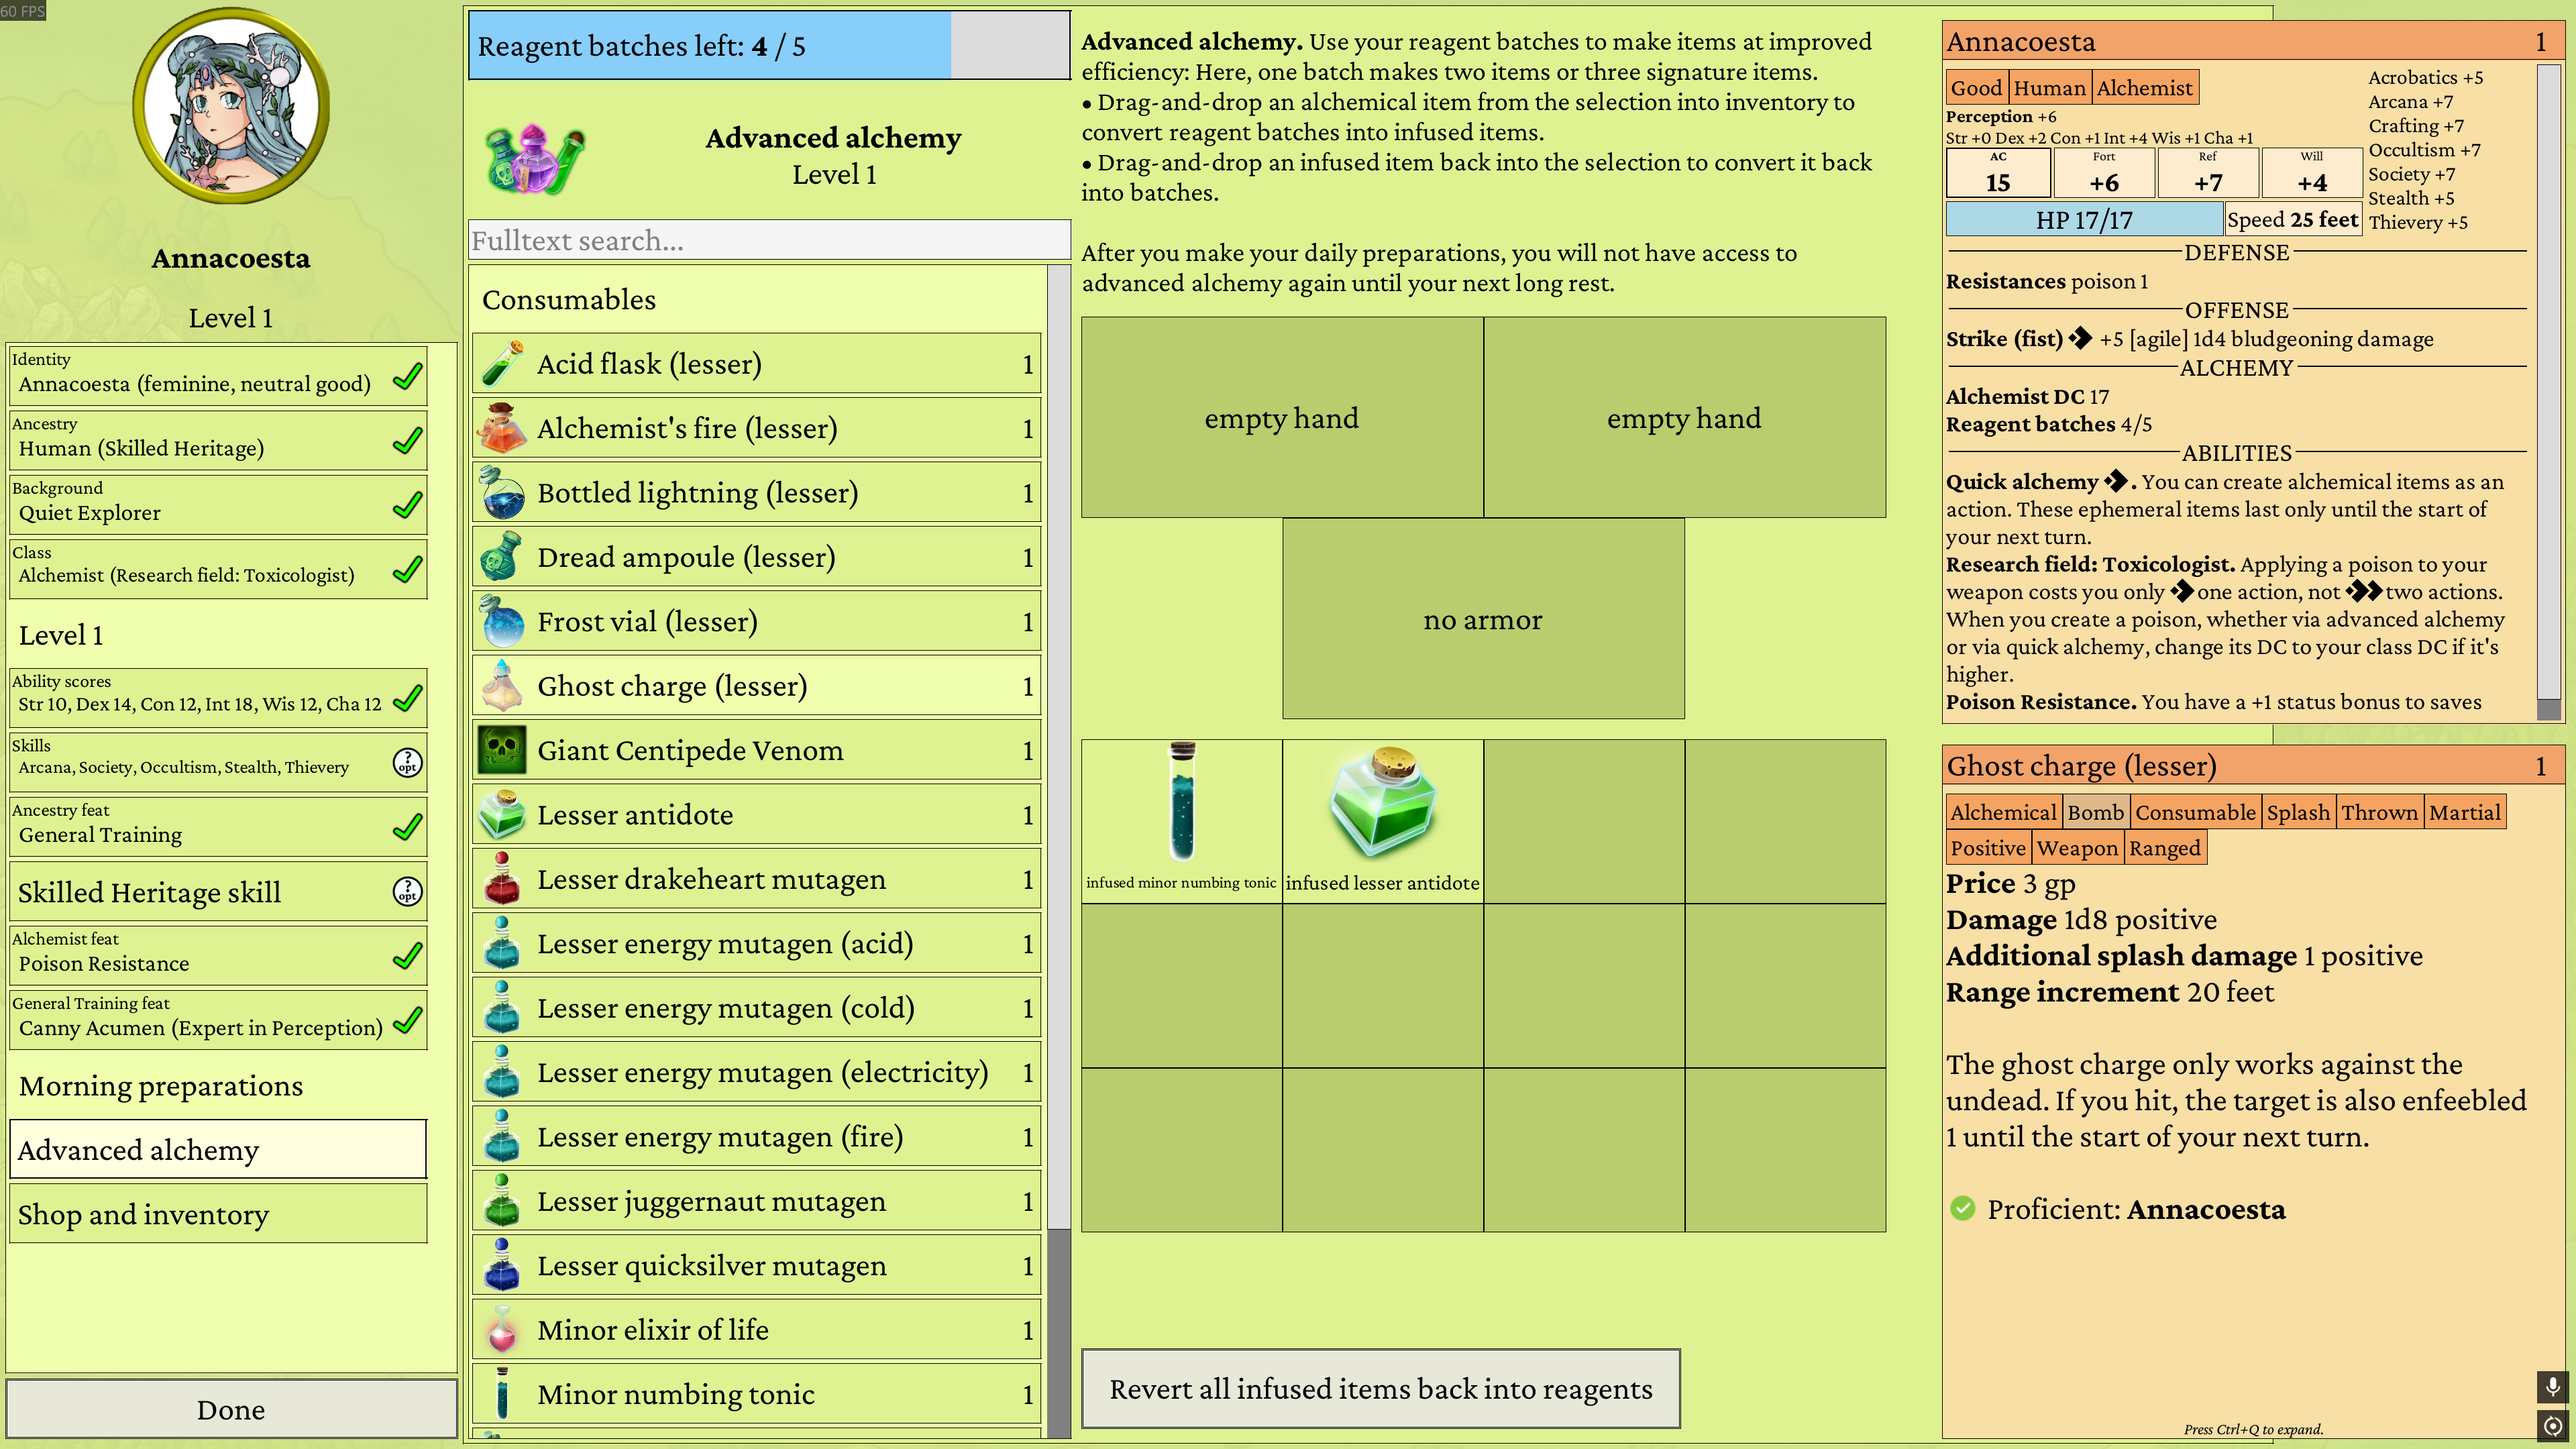Select the Lesser energy mutagen (cold) icon
Viewport: 2576px width, 1449px height.
click(502, 1008)
